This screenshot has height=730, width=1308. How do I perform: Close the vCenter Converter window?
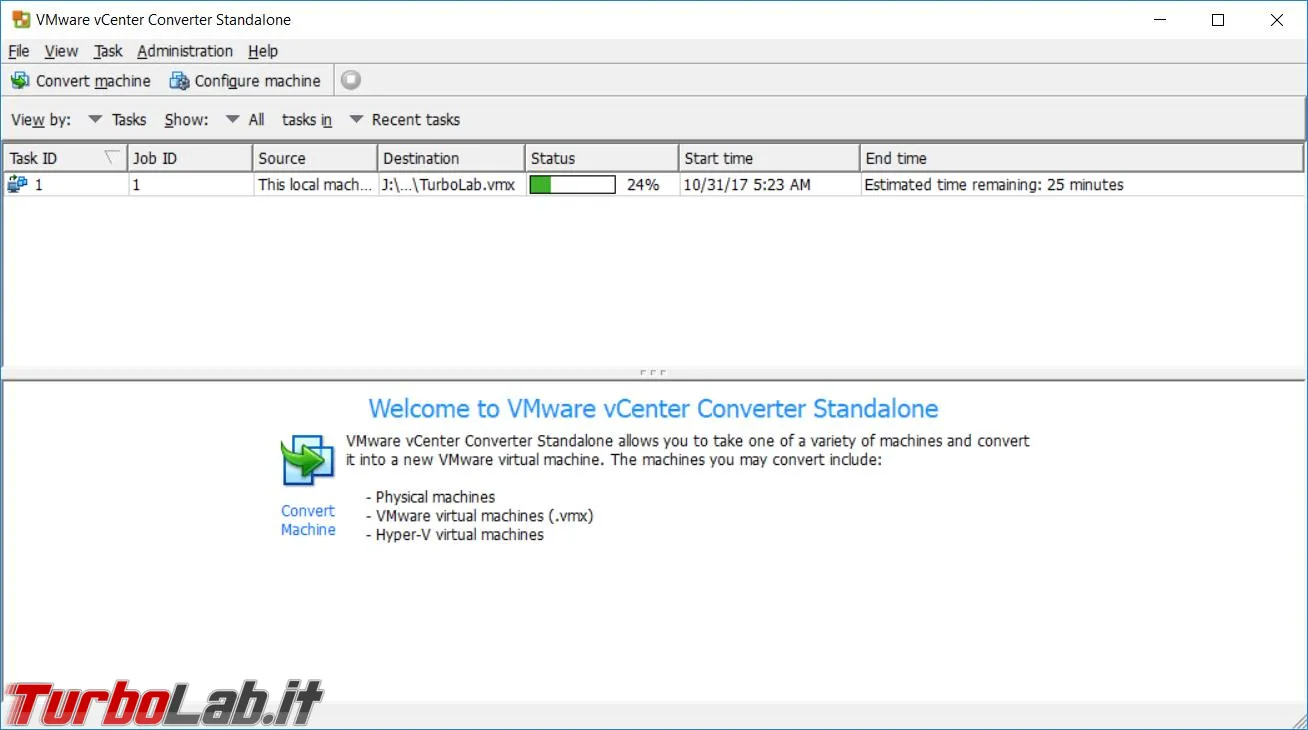pos(1277,20)
